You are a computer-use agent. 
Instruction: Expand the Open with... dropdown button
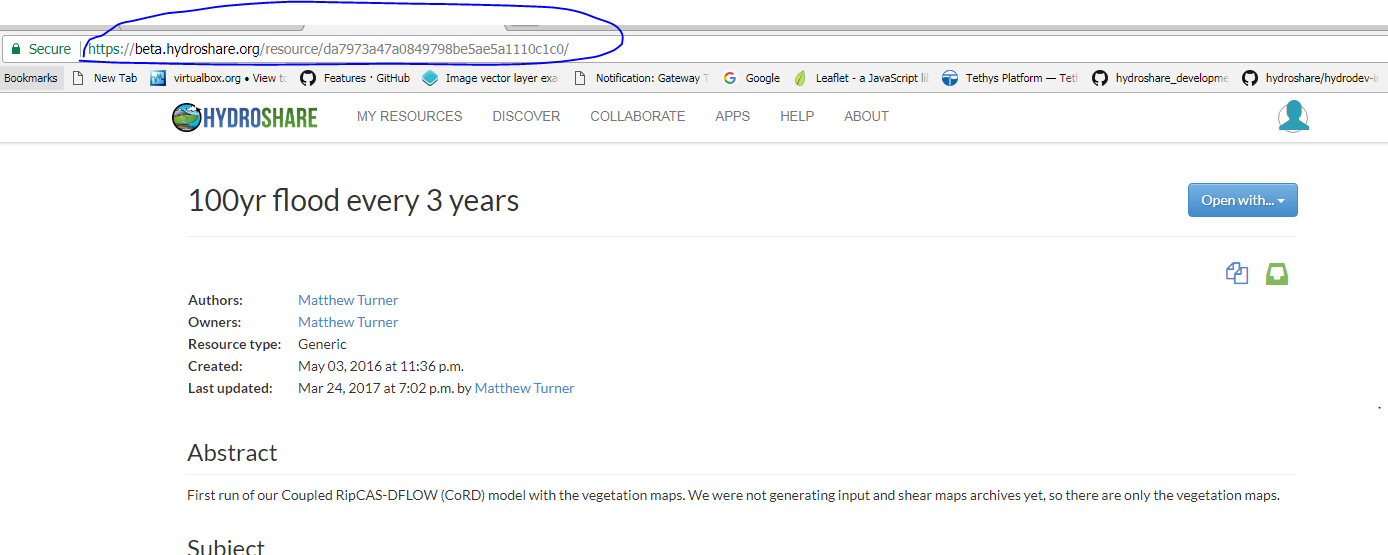click(x=1242, y=200)
